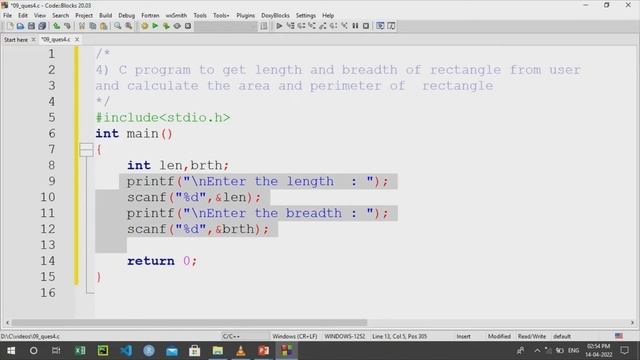Image resolution: width=640 pixels, height=360 pixels.
Task: Click the Save all files icon
Action: 42,26
